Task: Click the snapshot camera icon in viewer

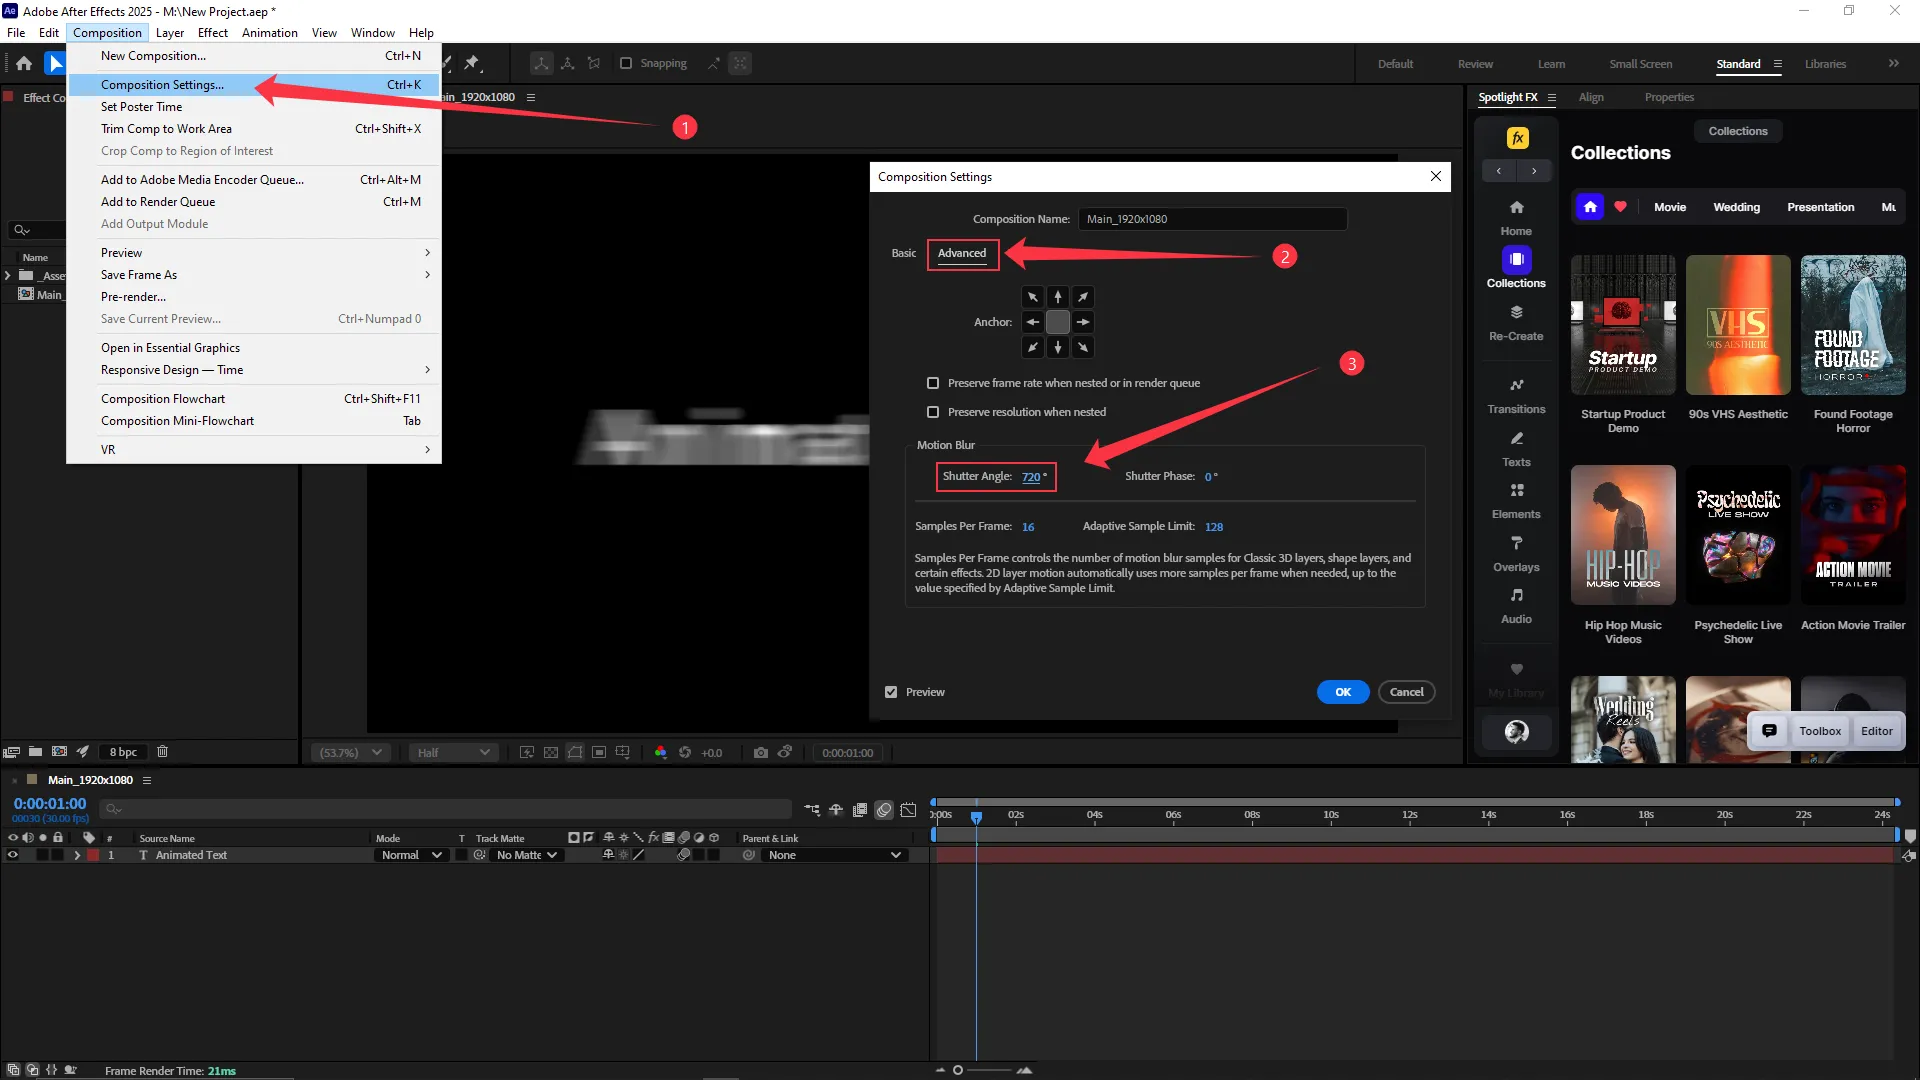Action: click(x=760, y=752)
